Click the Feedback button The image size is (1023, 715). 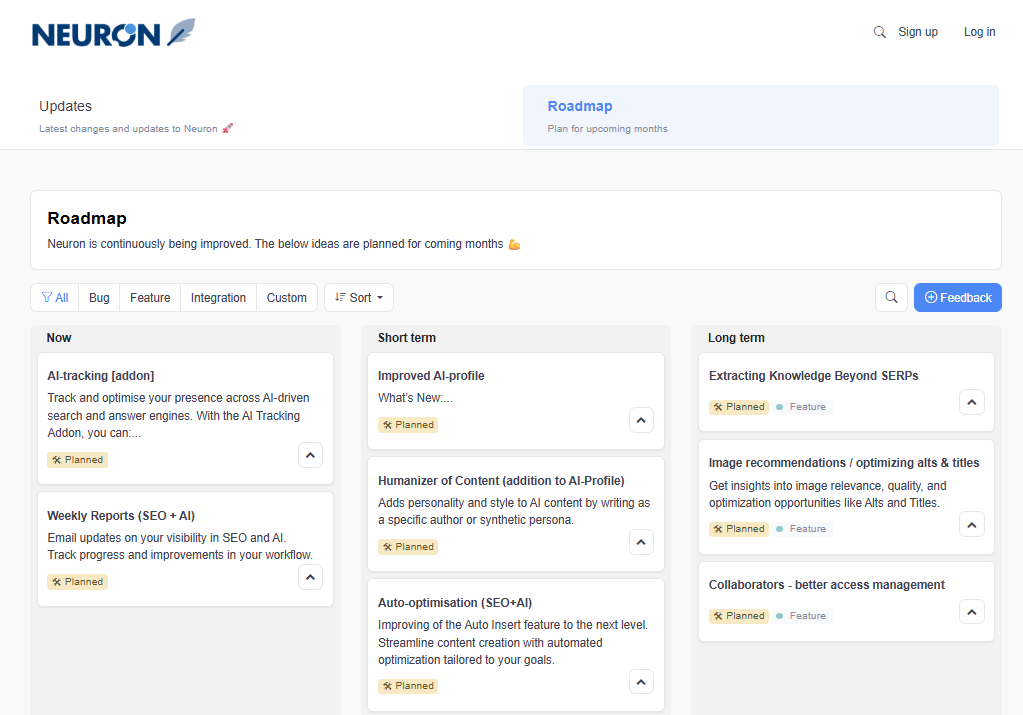pos(958,297)
